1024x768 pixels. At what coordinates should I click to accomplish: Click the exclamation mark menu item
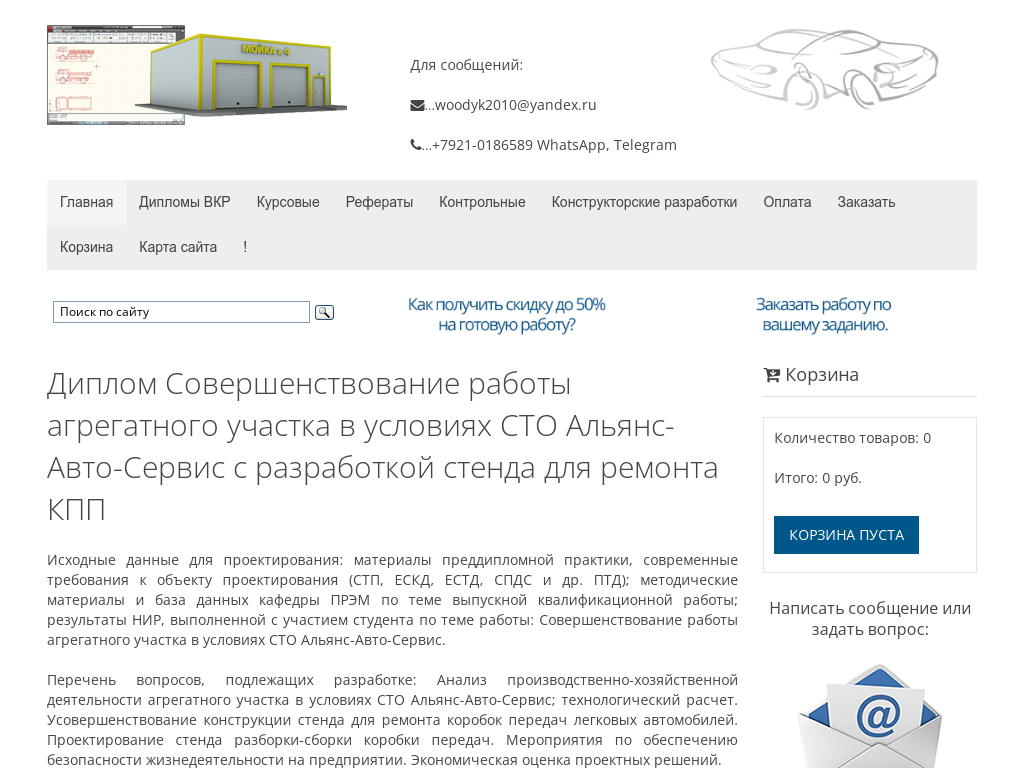(x=245, y=248)
